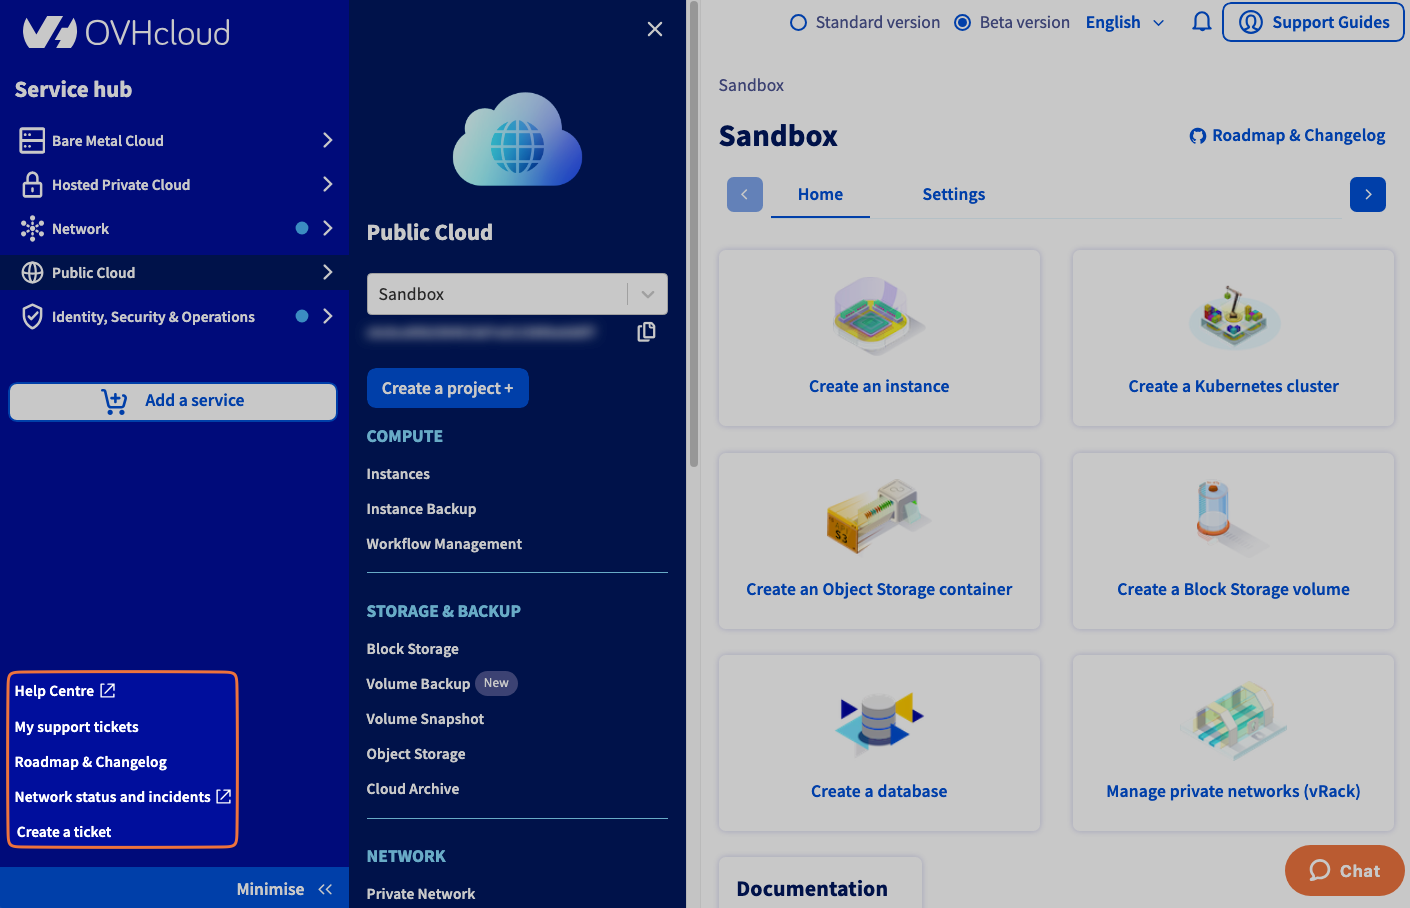Open notifications via the bell icon
Image resolution: width=1410 pixels, height=908 pixels.
coord(1202,22)
